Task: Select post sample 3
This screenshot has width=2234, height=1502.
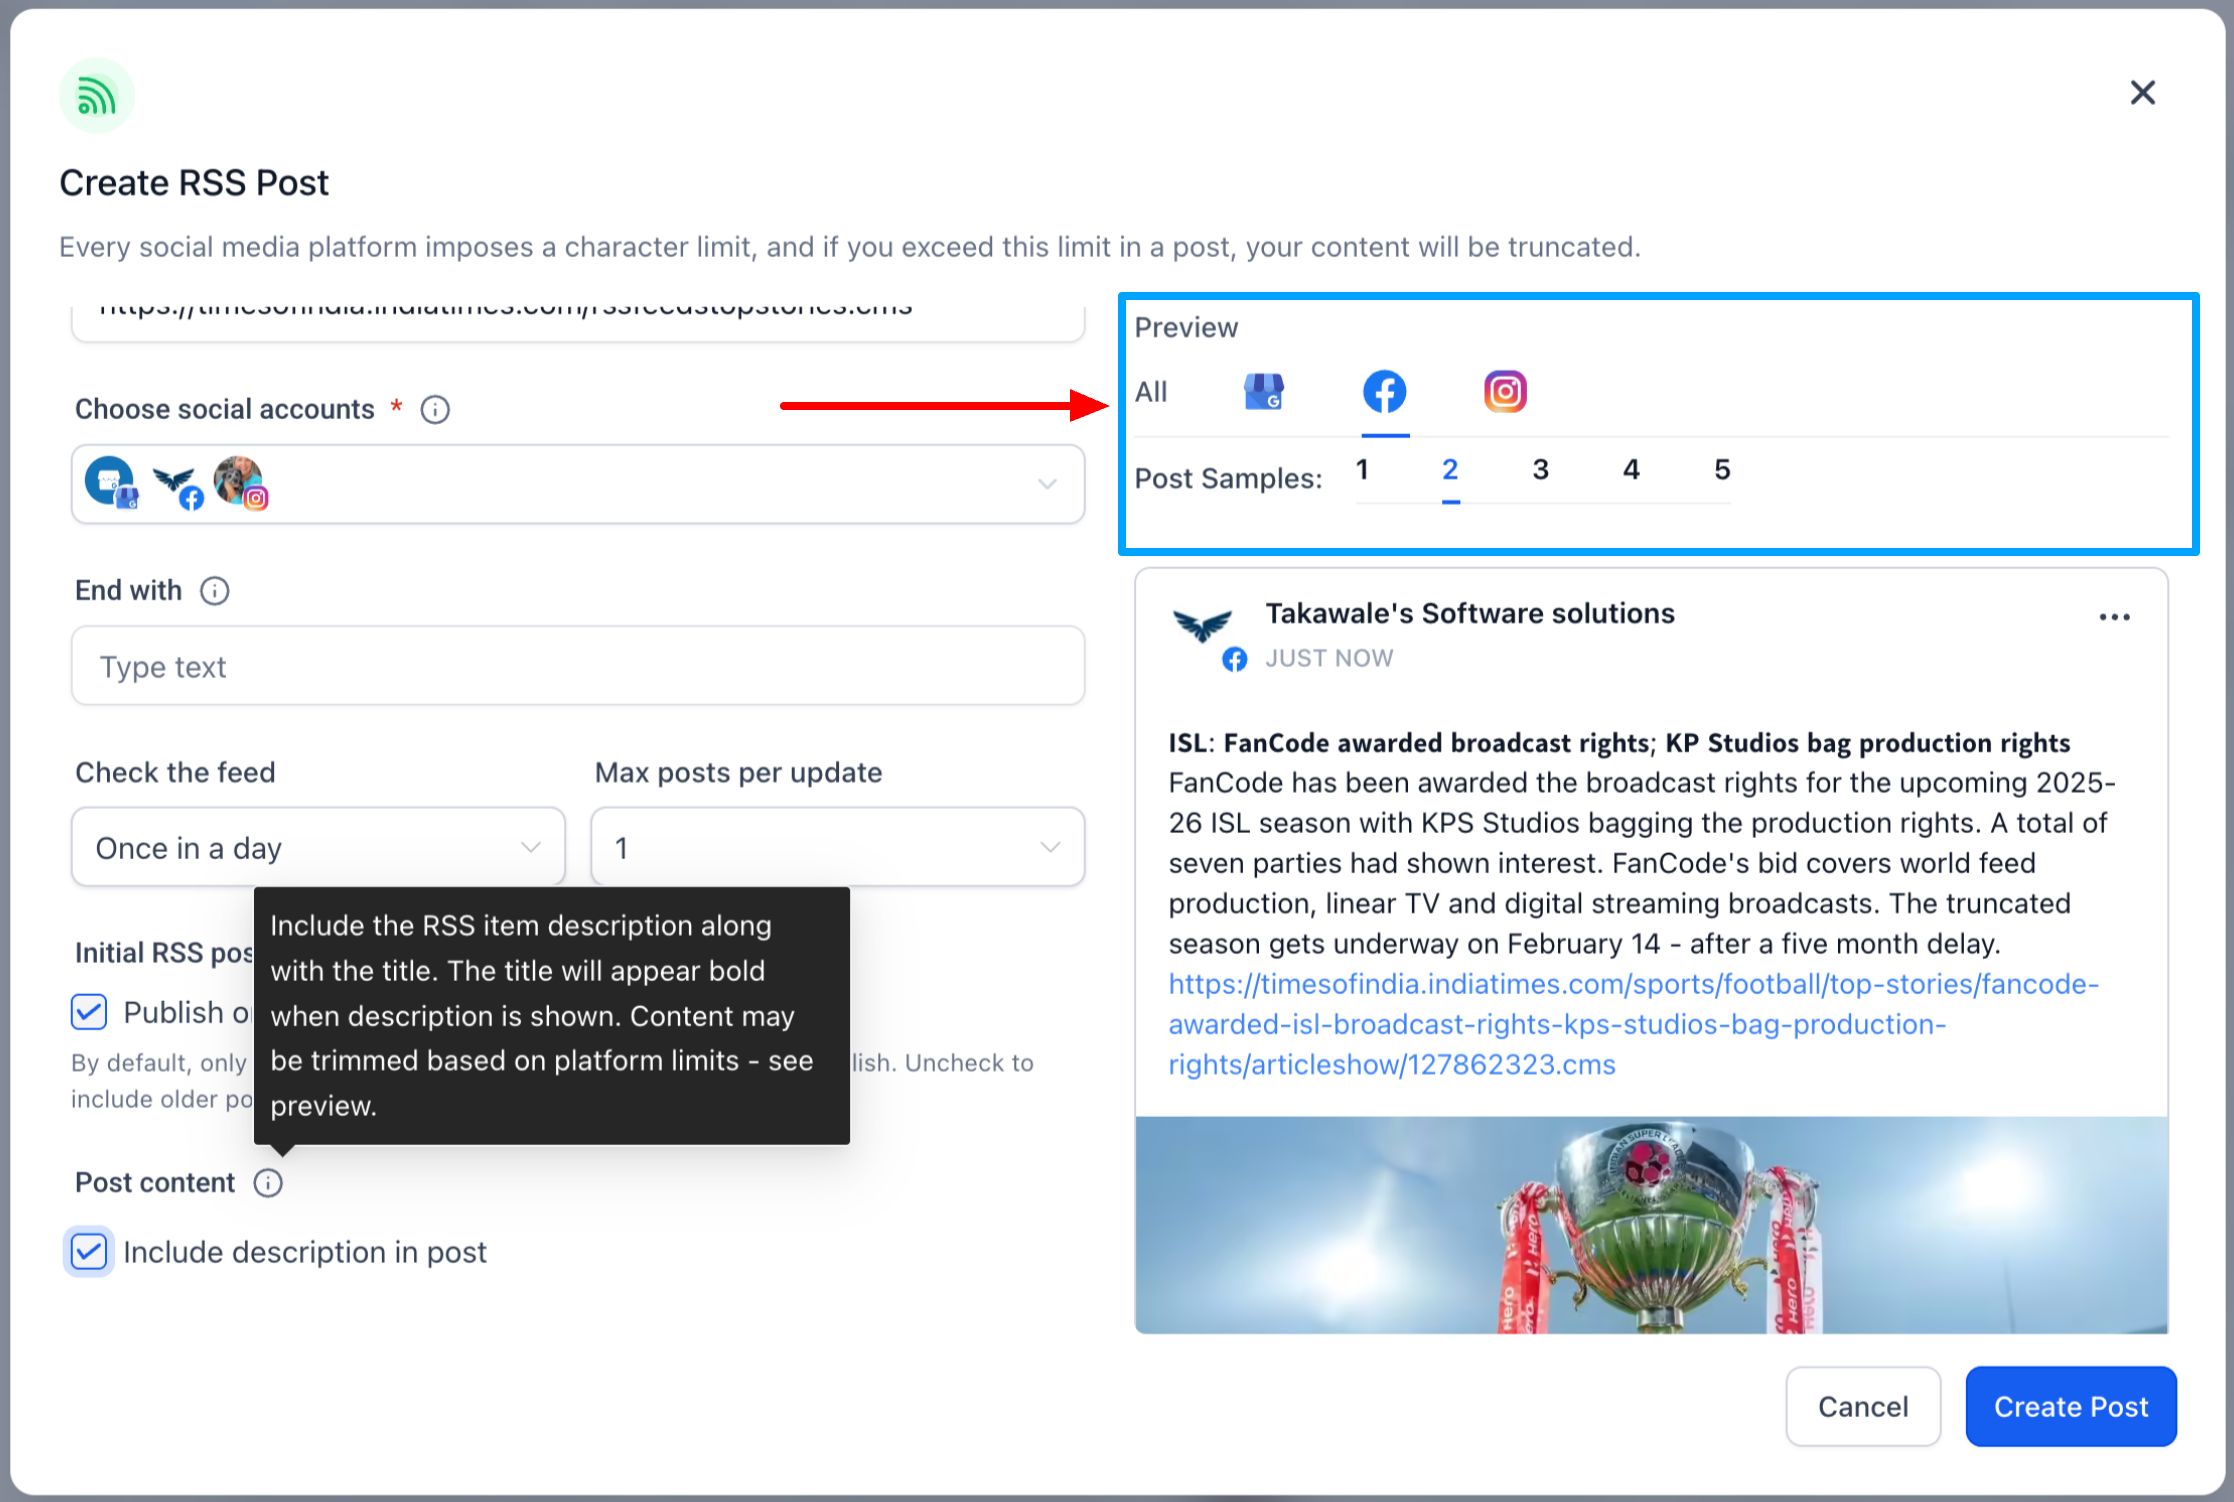Action: tap(1540, 470)
